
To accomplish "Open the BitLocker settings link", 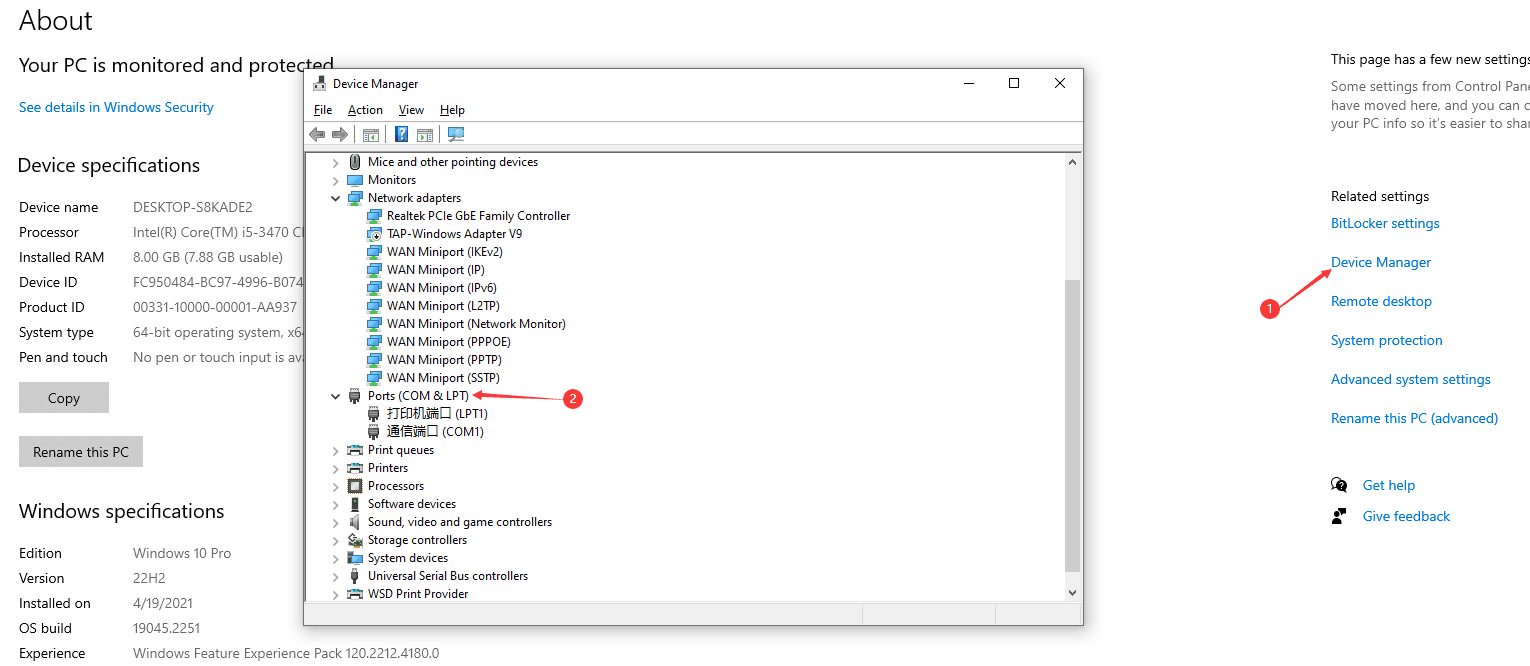I will (x=1385, y=224).
